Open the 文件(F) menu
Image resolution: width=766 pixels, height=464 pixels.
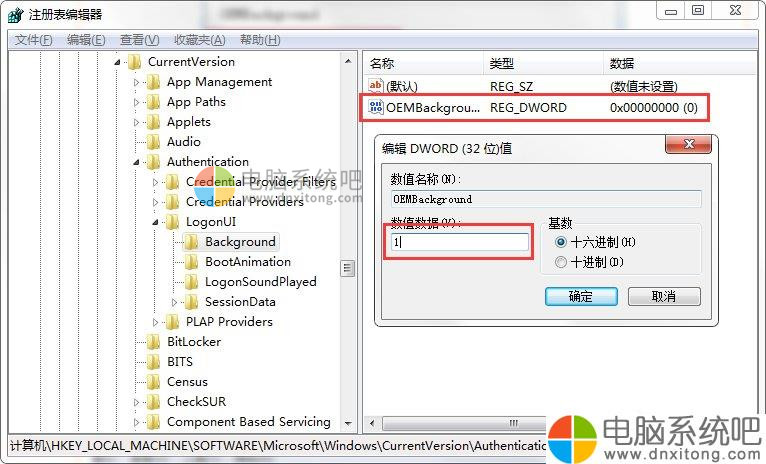click(x=33, y=40)
